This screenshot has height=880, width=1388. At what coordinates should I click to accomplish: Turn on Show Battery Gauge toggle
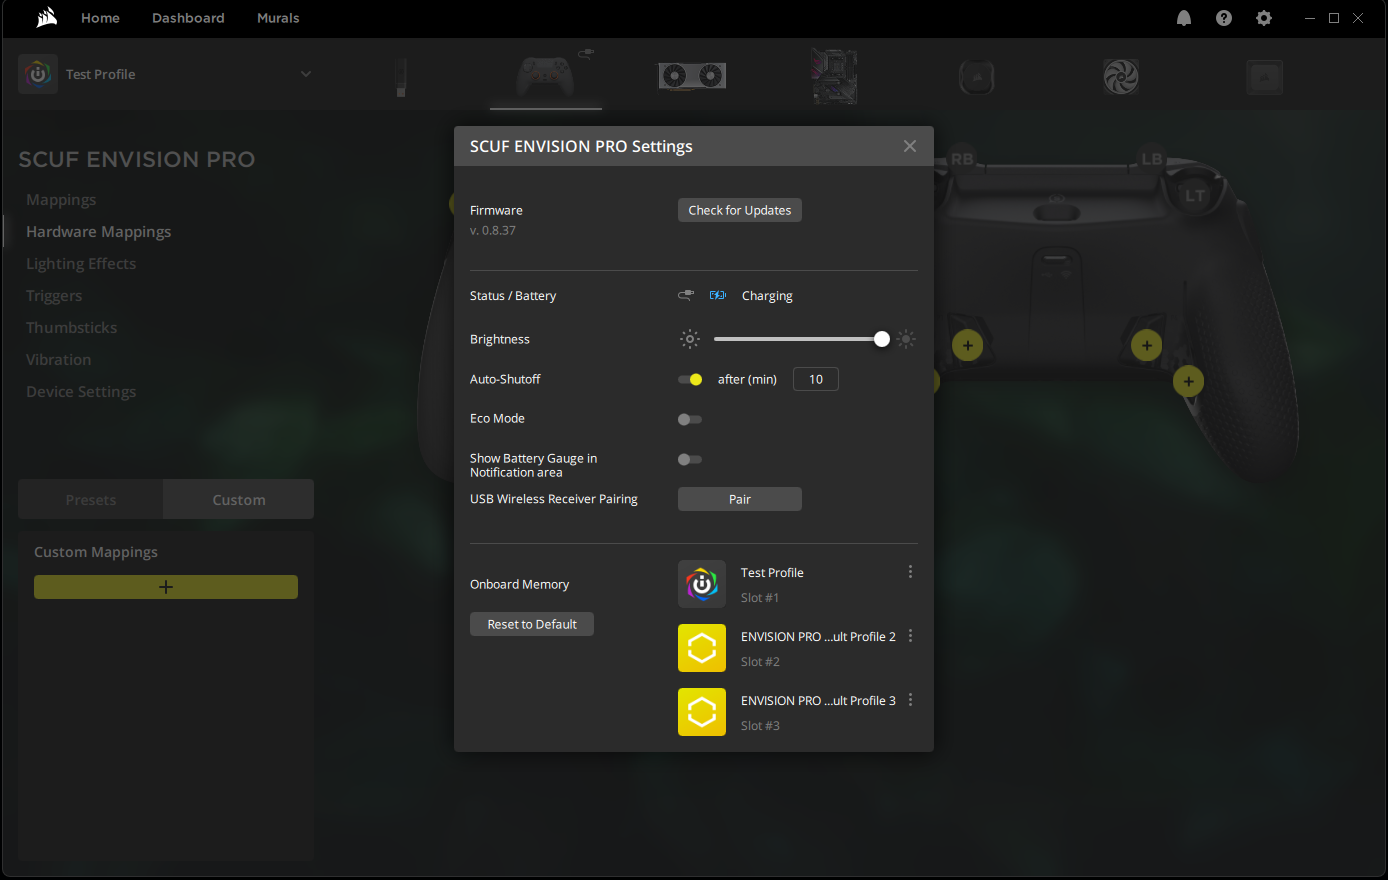(x=690, y=459)
